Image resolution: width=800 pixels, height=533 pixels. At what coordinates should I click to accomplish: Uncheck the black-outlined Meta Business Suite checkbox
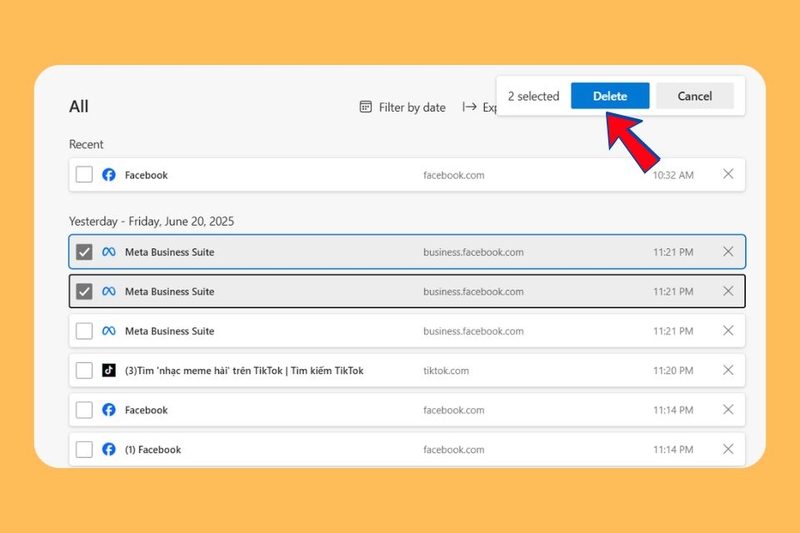coord(84,292)
